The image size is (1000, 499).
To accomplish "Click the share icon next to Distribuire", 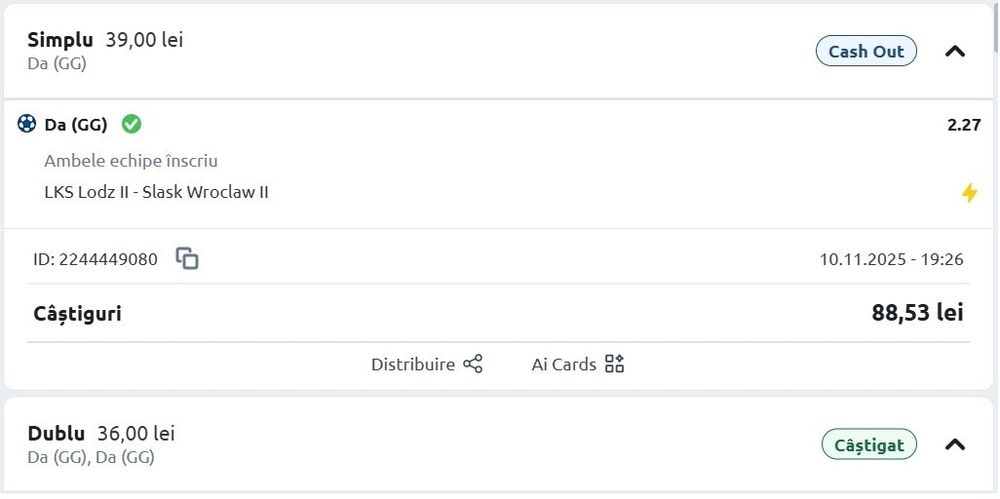I will (x=473, y=364).
